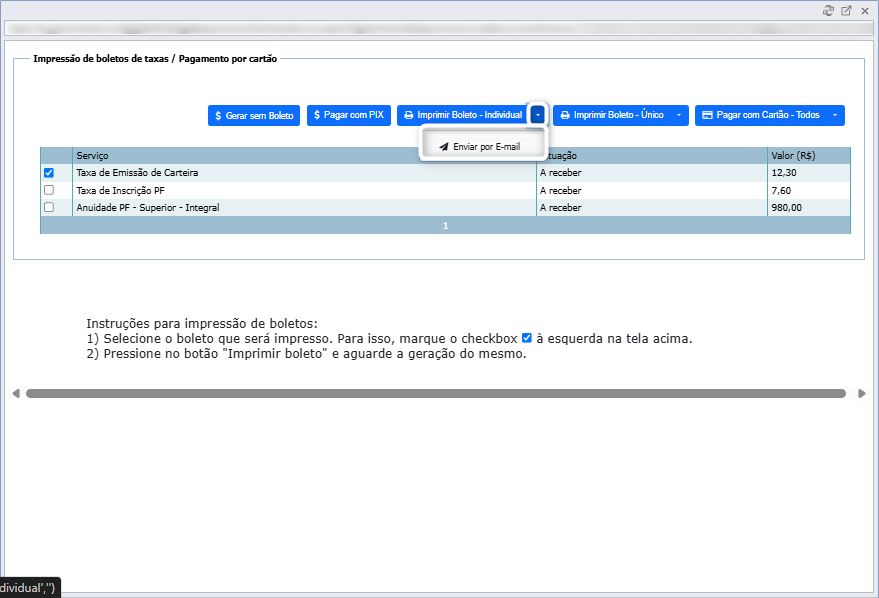The height and width of the screenshot is (598, 879).
Task: Click the Pagar com PIX button
Action: click(349, 115)
